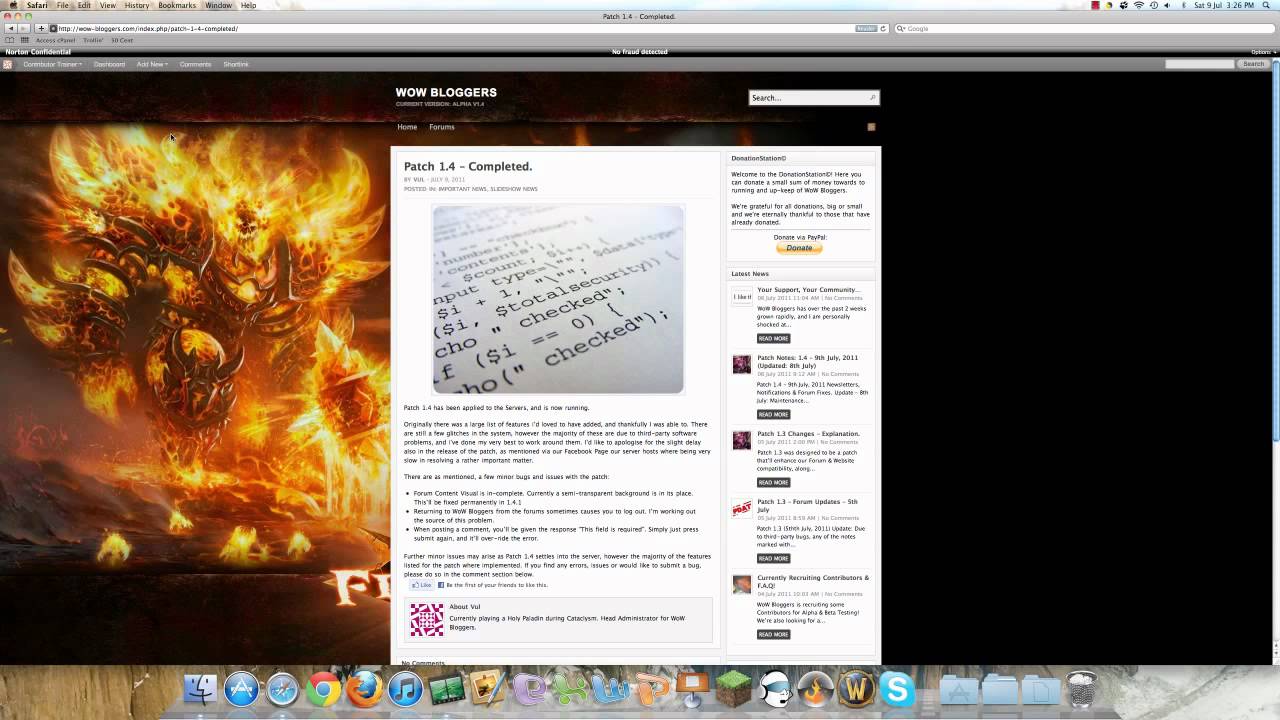Click the PayPal Donate button

click(x=799, y=248)
